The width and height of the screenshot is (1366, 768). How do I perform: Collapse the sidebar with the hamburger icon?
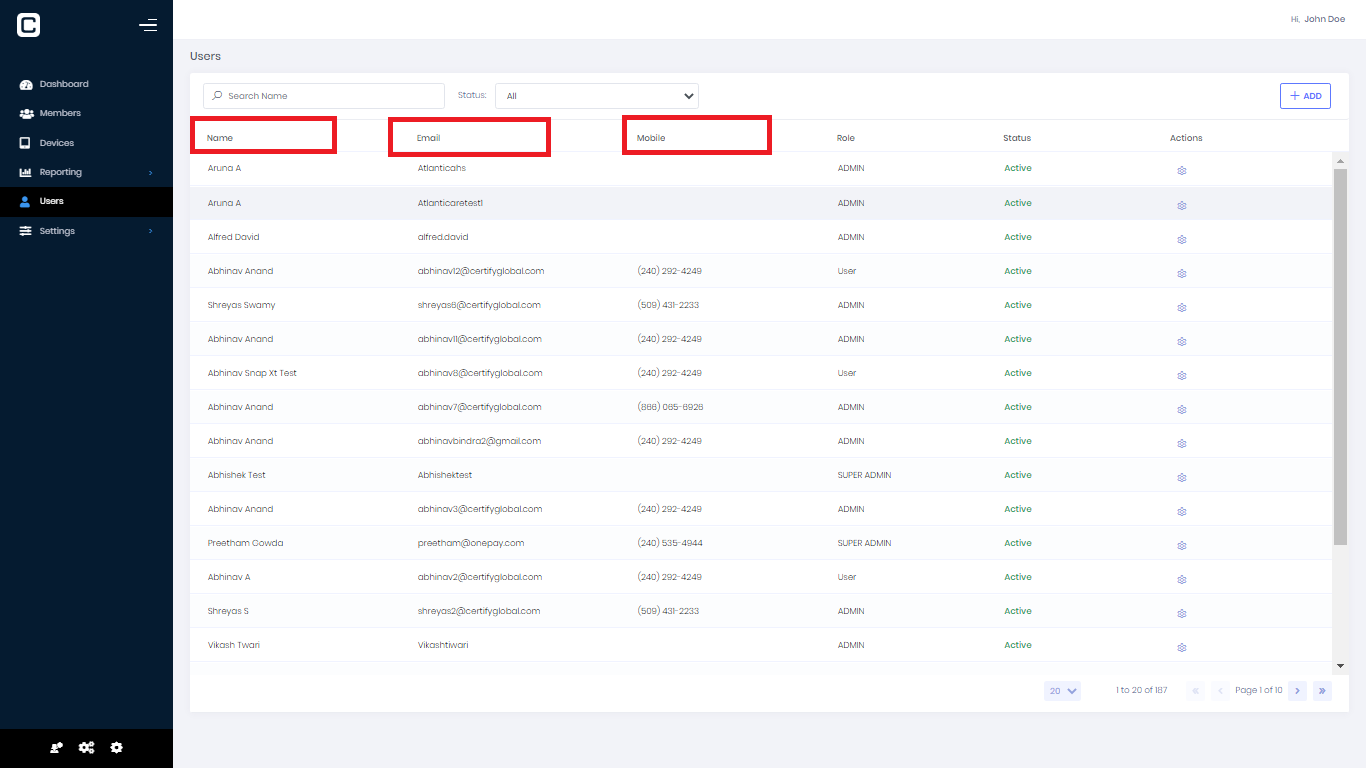tap(148, 25)
